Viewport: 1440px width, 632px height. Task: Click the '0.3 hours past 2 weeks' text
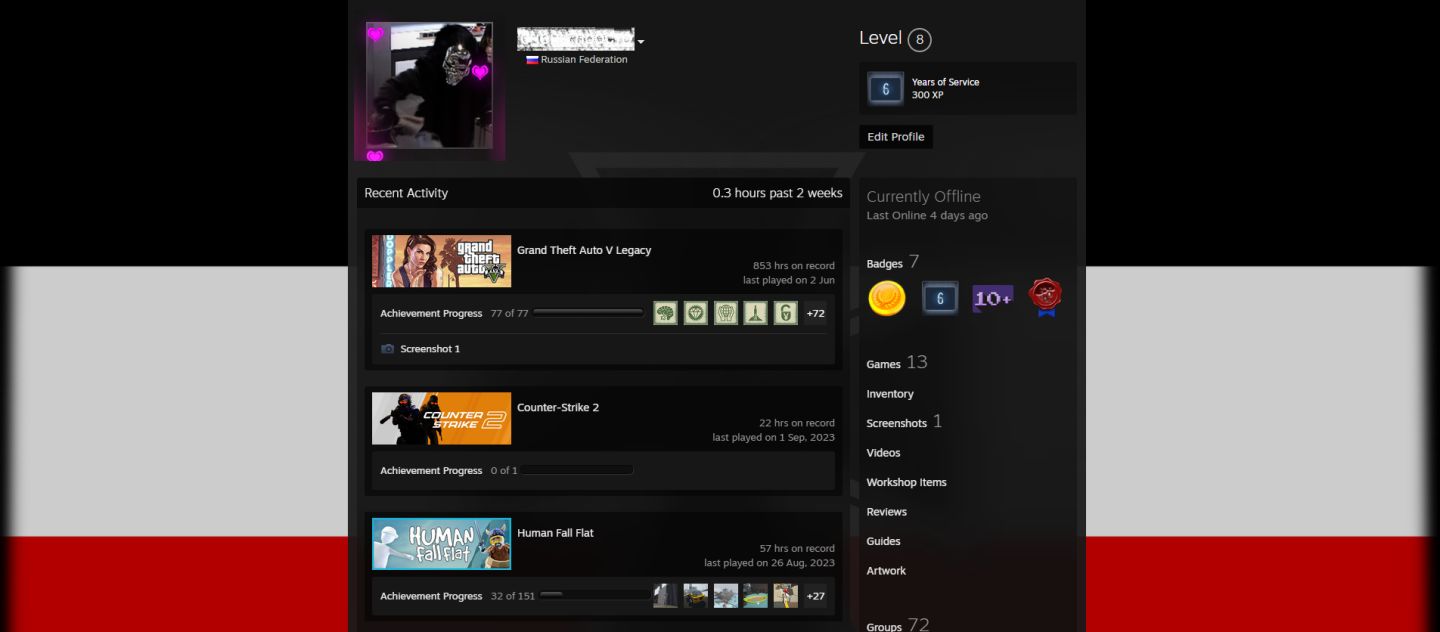tap(777, 193)
